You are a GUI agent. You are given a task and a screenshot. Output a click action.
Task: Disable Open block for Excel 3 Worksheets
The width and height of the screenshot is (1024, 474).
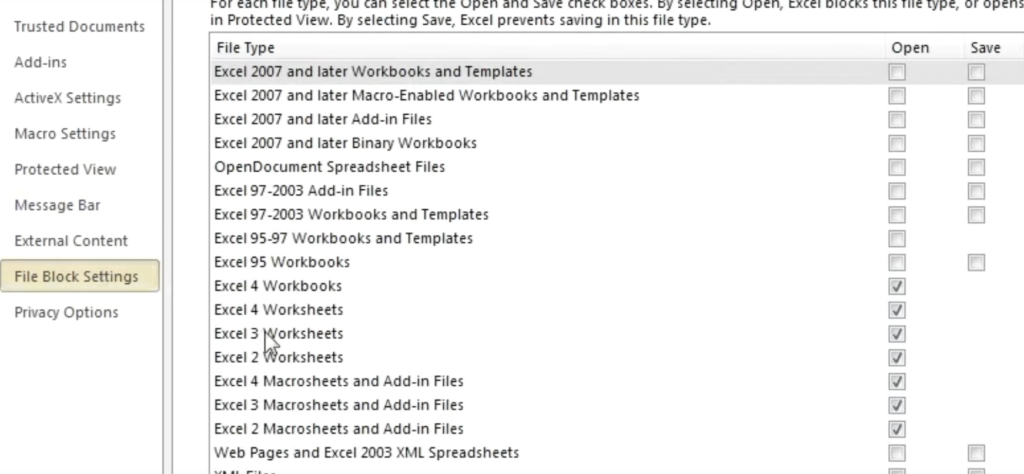(x=897, y=334)
